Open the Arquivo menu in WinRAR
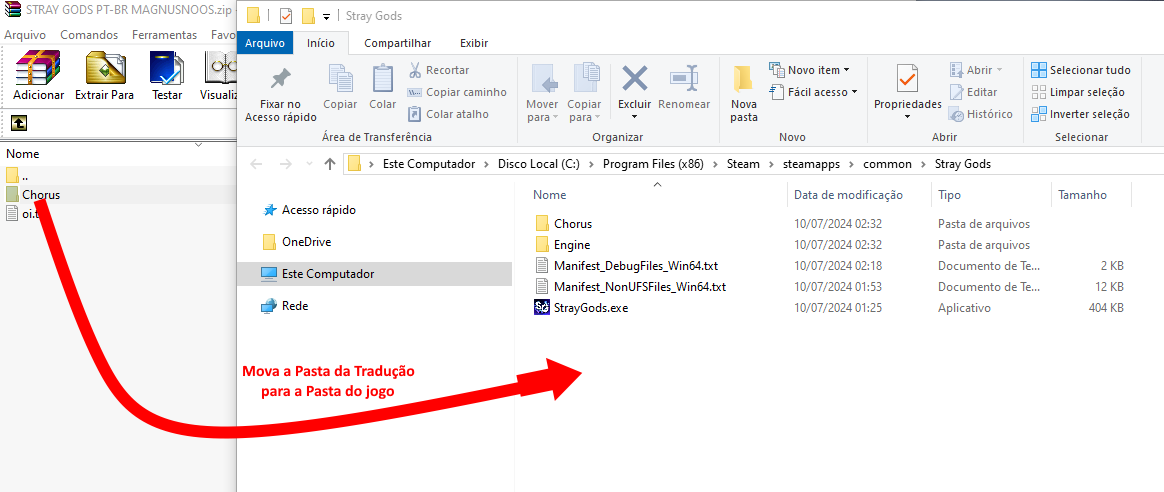The height and width of the screenshot is (492, 1164). point(25,35)
